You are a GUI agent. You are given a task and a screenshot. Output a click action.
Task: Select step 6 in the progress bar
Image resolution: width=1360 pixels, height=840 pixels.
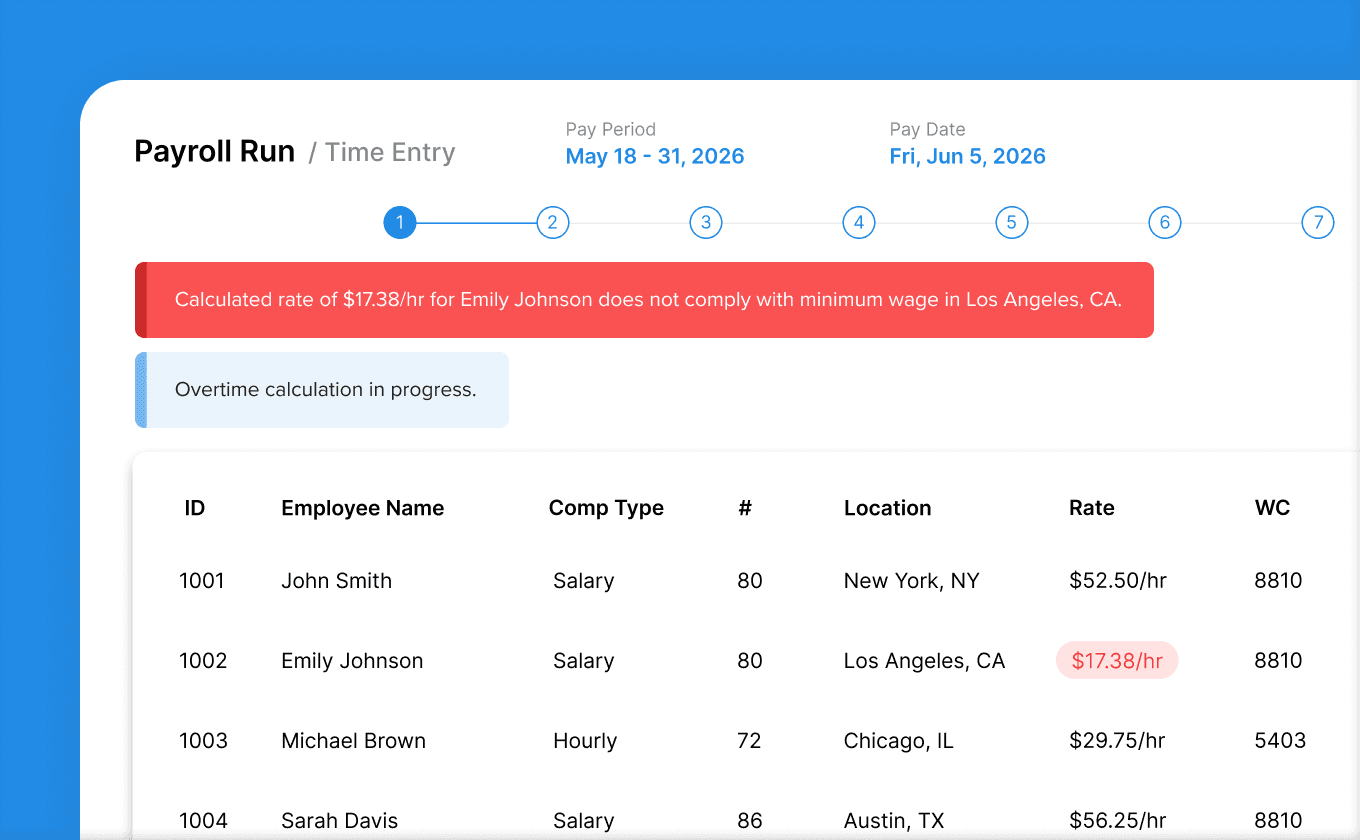(x=1164, y=222)
